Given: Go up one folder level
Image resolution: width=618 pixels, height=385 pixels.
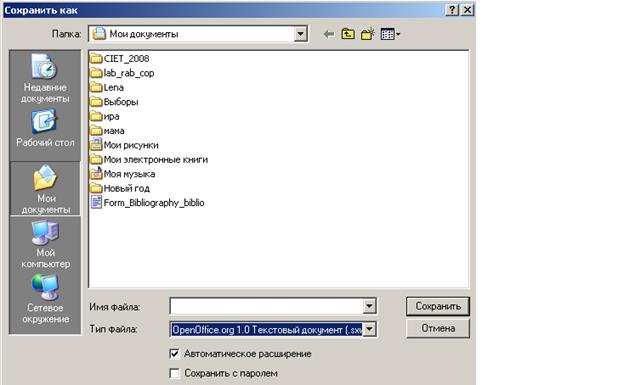Looking at the screenshot, I should (348, 34).
